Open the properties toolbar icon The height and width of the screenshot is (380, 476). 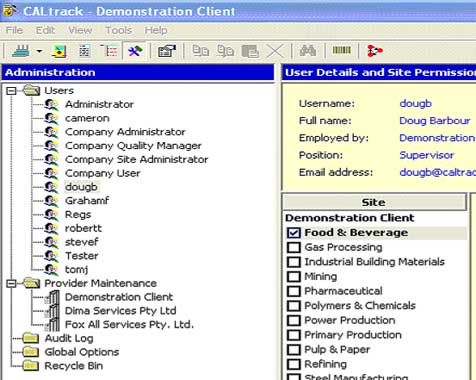pos(166,51)
